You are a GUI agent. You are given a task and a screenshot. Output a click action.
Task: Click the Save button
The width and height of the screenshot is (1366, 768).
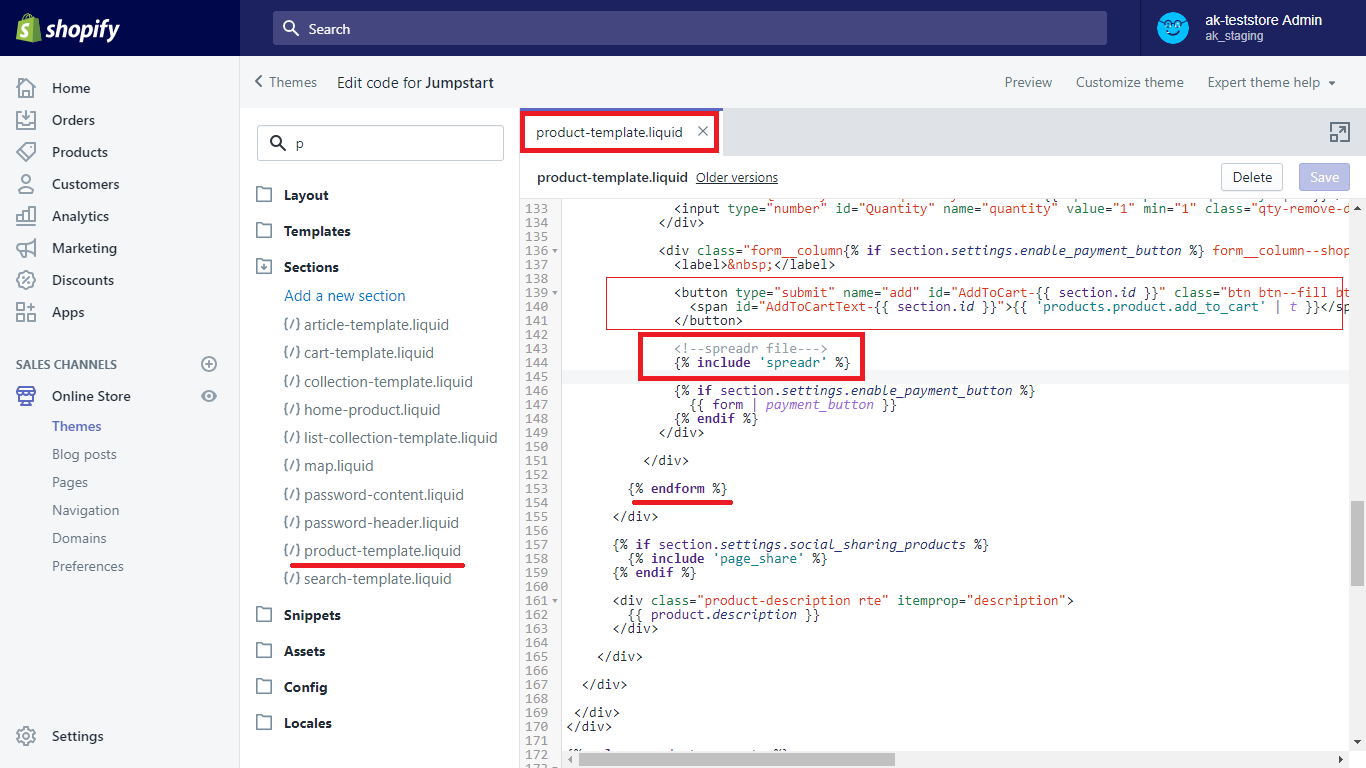coord(1325,177)
